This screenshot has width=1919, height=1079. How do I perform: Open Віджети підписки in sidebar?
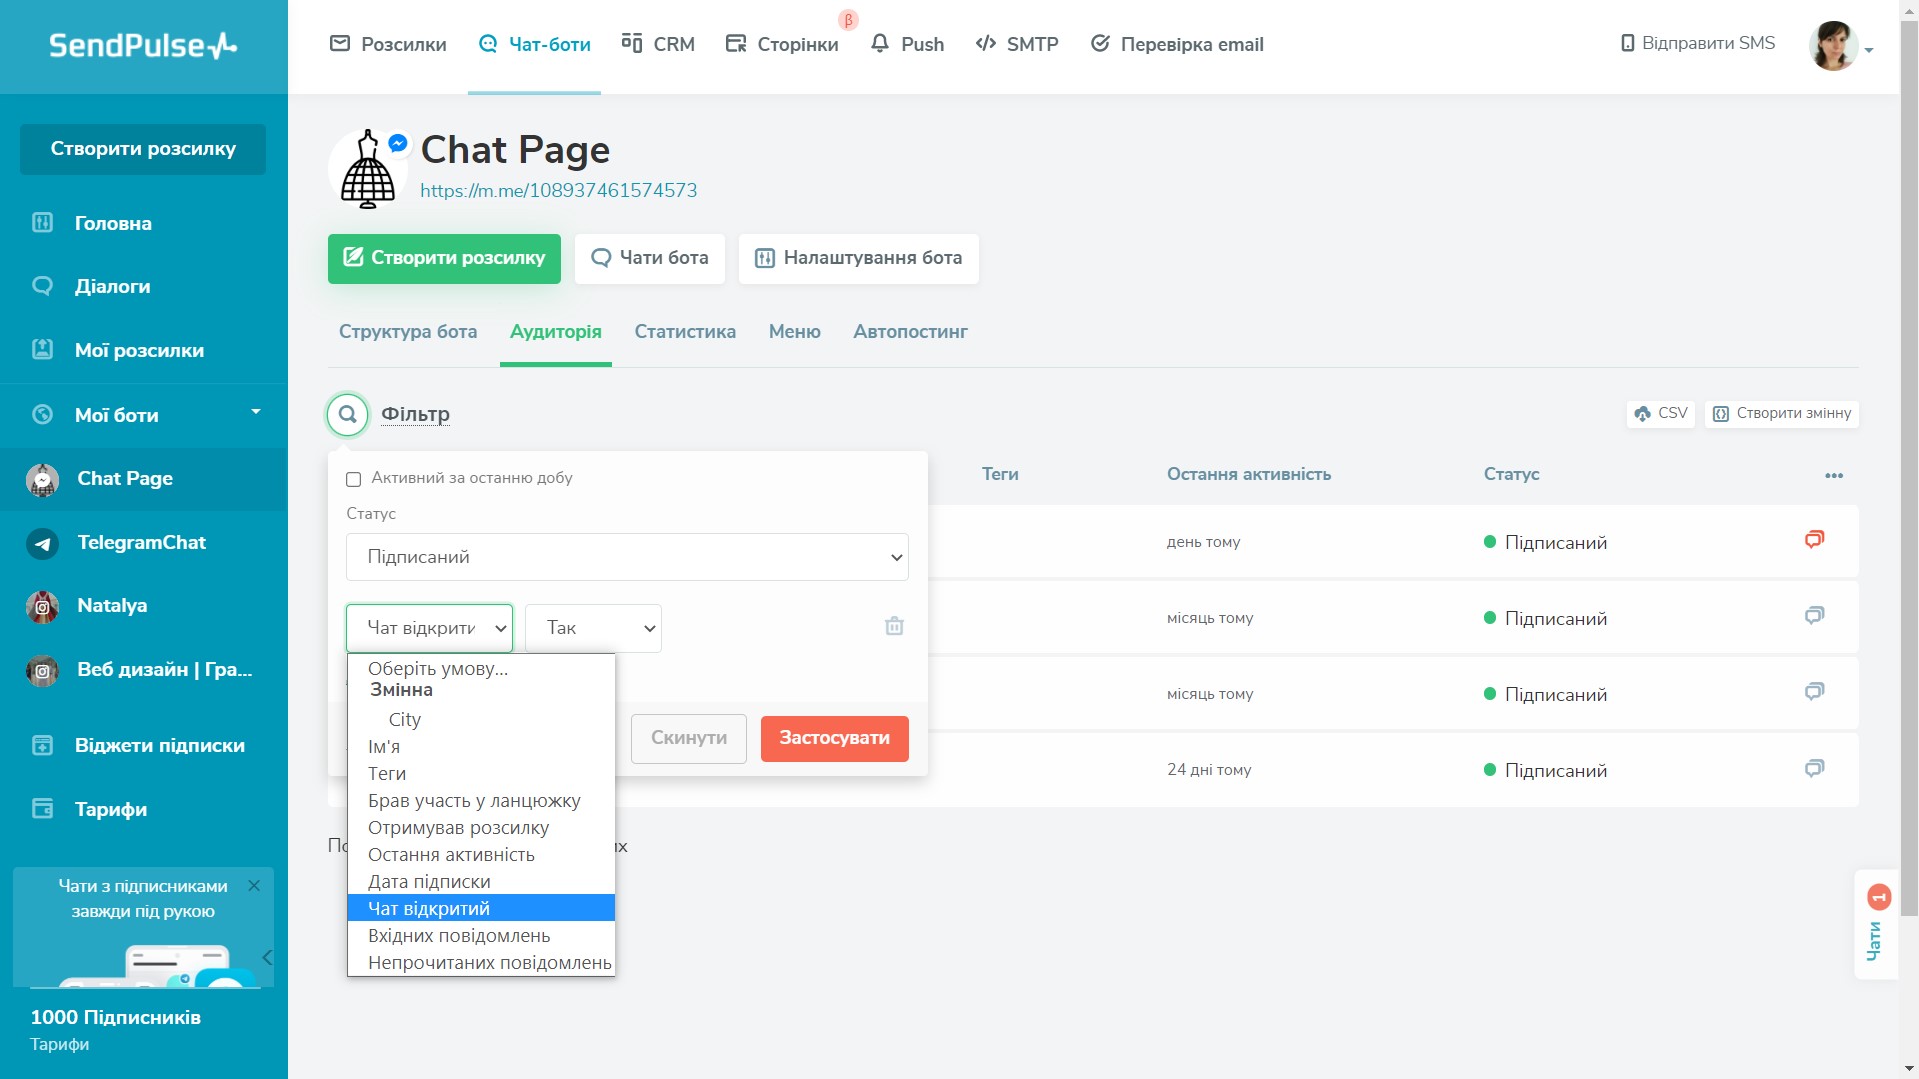pos(160,745)
